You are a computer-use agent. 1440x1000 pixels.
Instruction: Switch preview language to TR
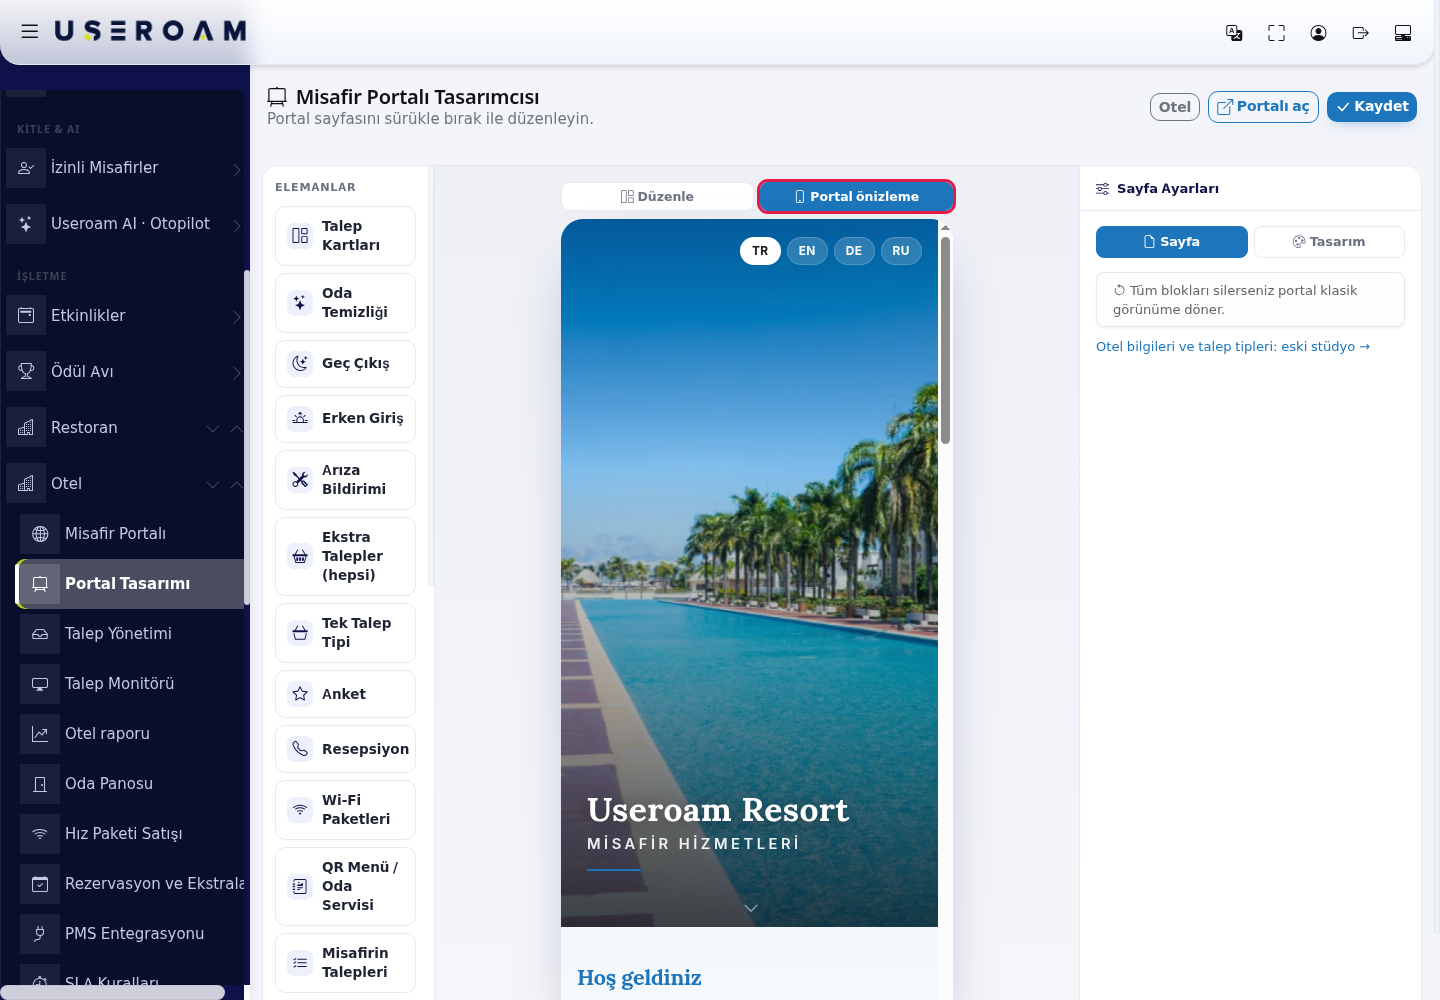click(x=760, y=251)
